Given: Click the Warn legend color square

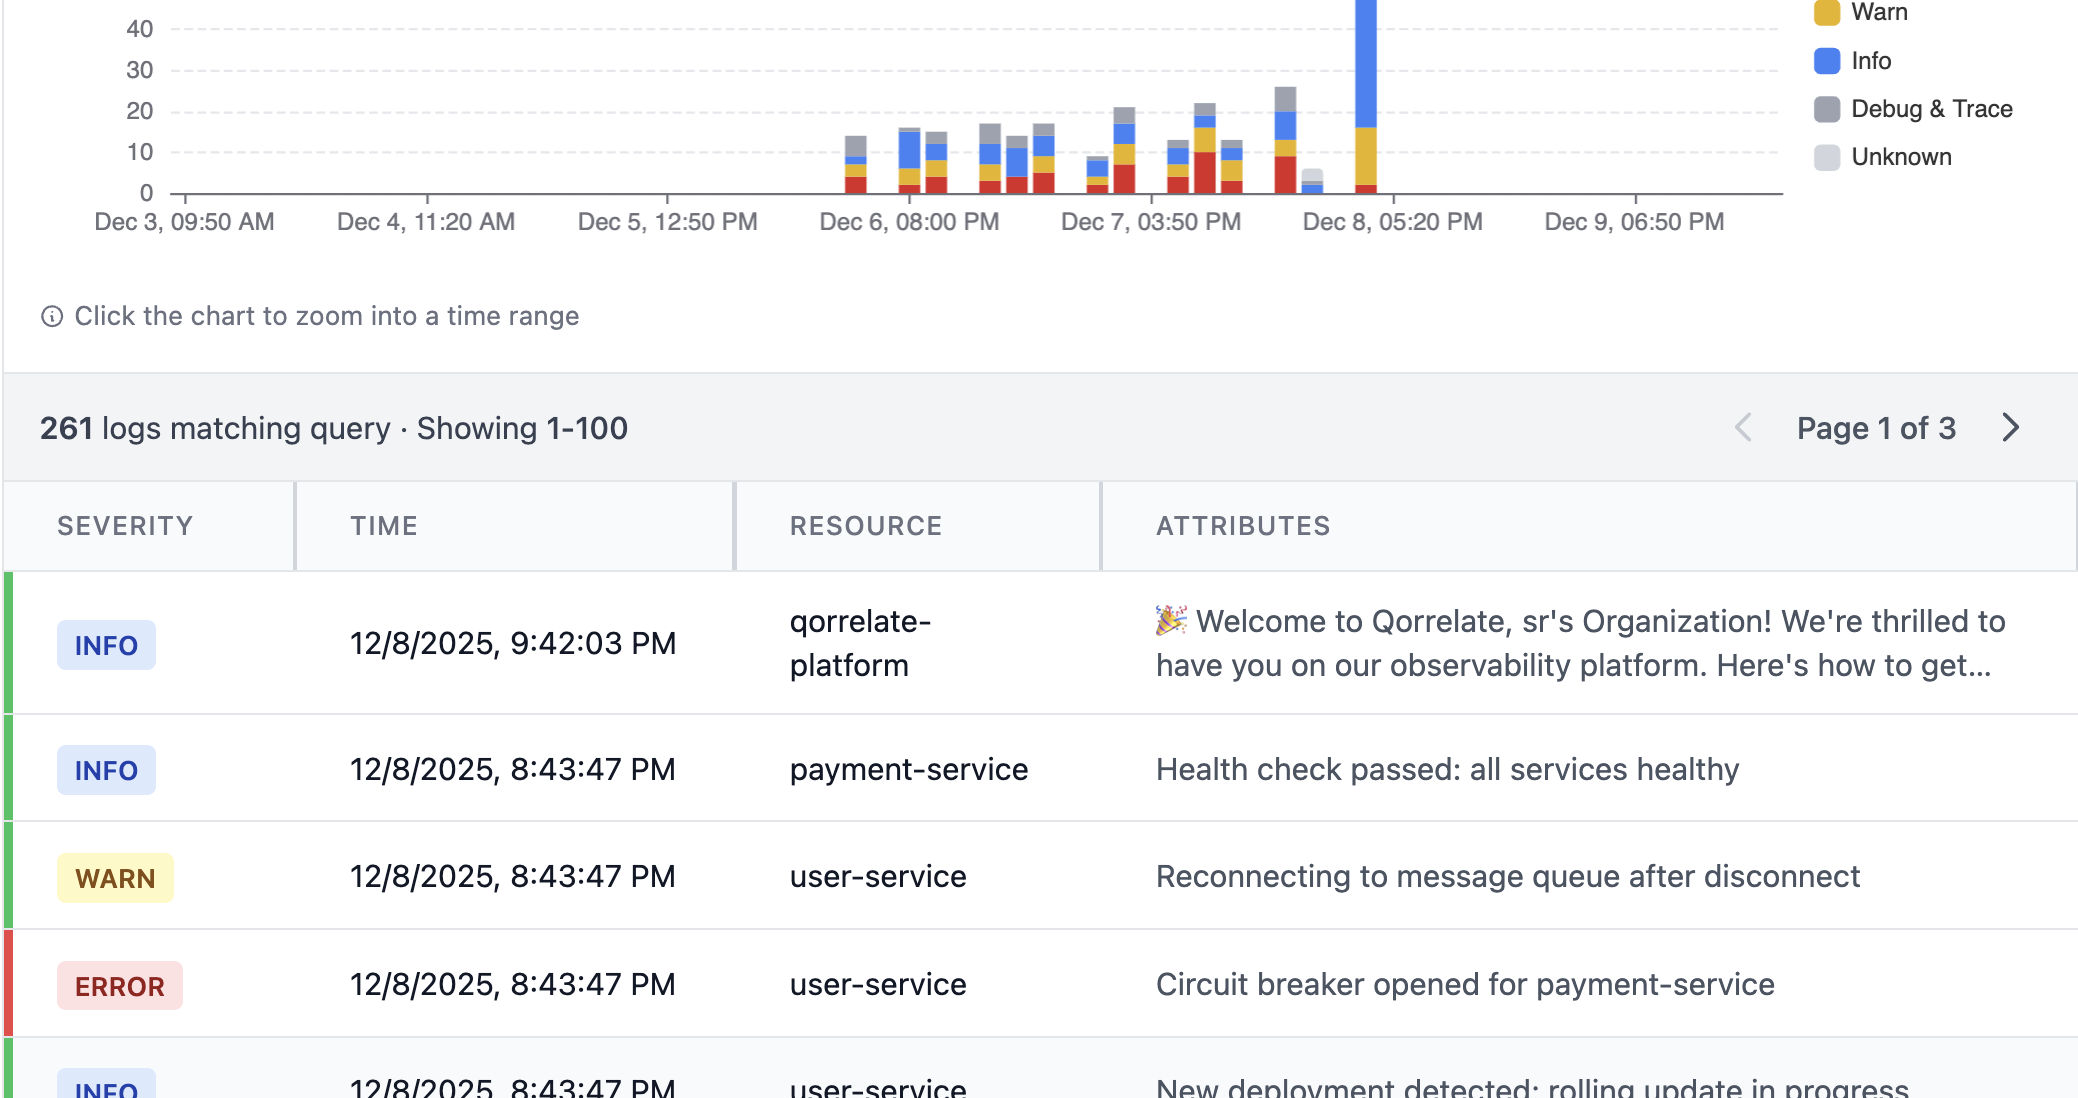Looking at the screenshot, I should tap(1827, 12).
